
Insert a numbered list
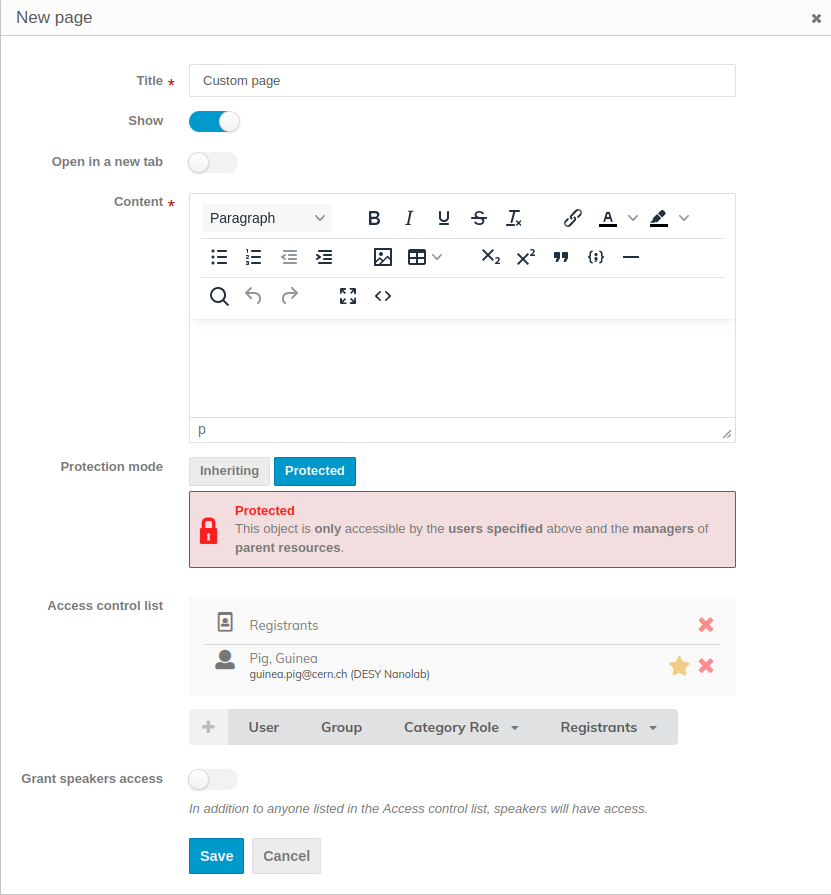(x=253, y=257)
